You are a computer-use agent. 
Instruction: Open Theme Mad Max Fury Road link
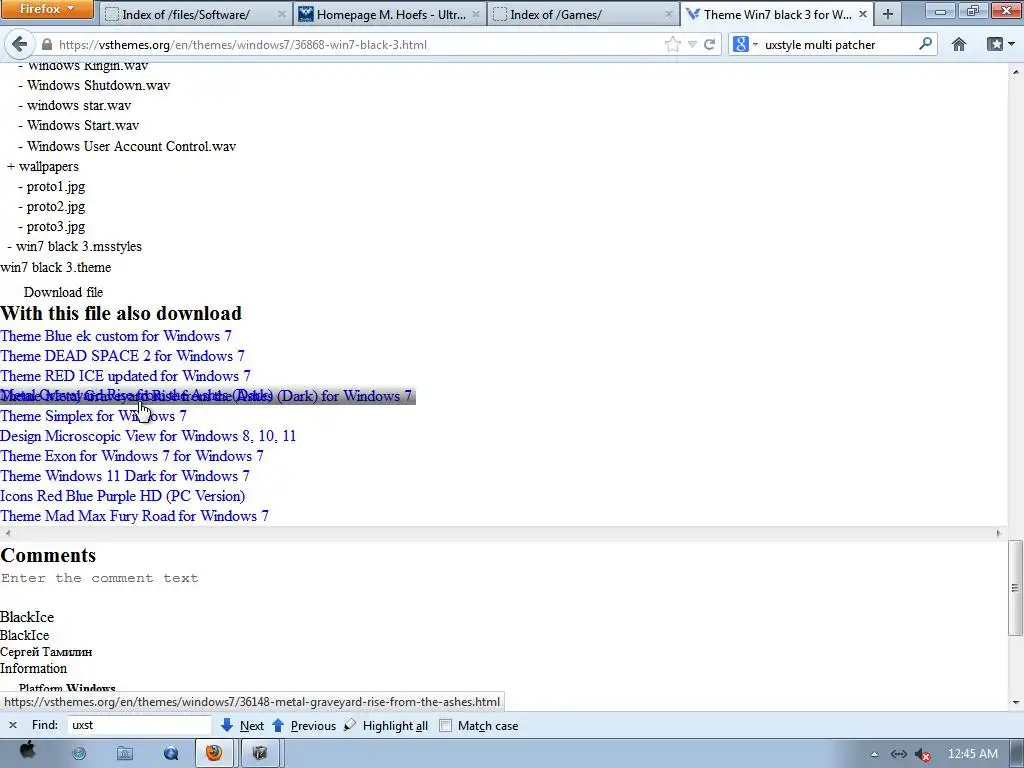(135, 516)
